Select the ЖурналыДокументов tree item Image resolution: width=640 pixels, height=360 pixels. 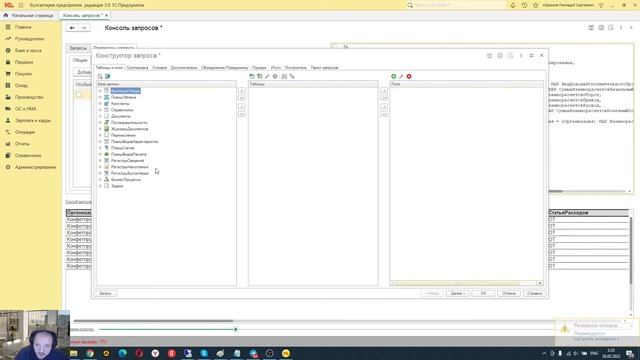pyautogui.click(x=129, y=129)
